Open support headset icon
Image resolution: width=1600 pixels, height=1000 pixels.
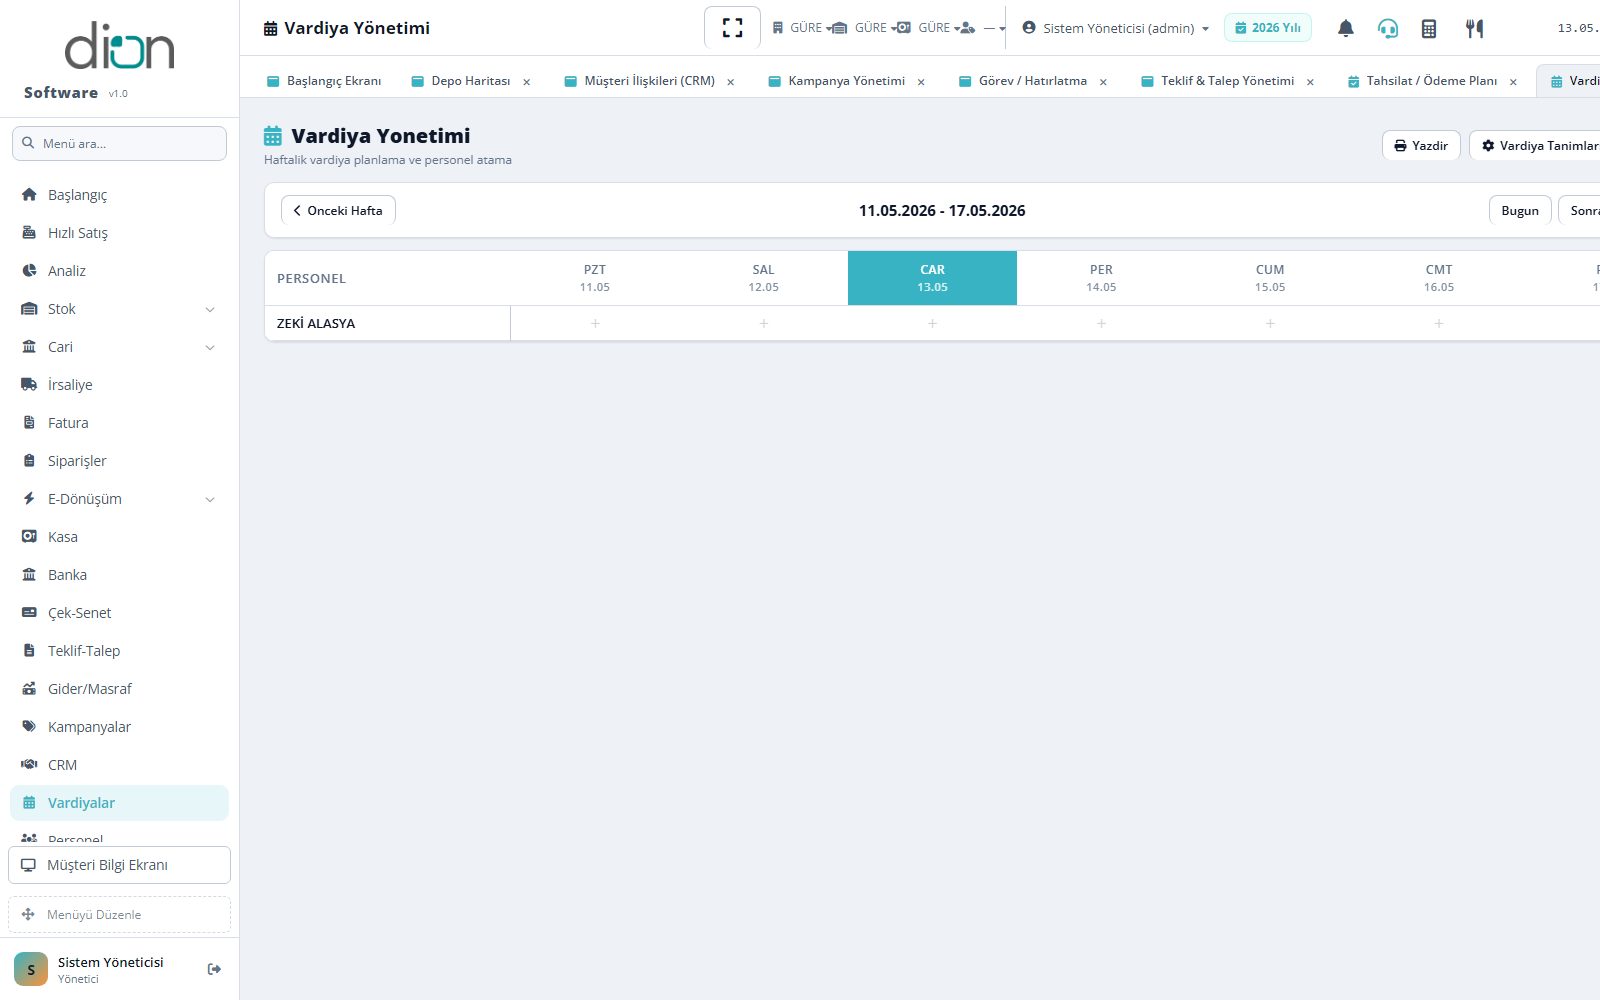click(1387, 28)
